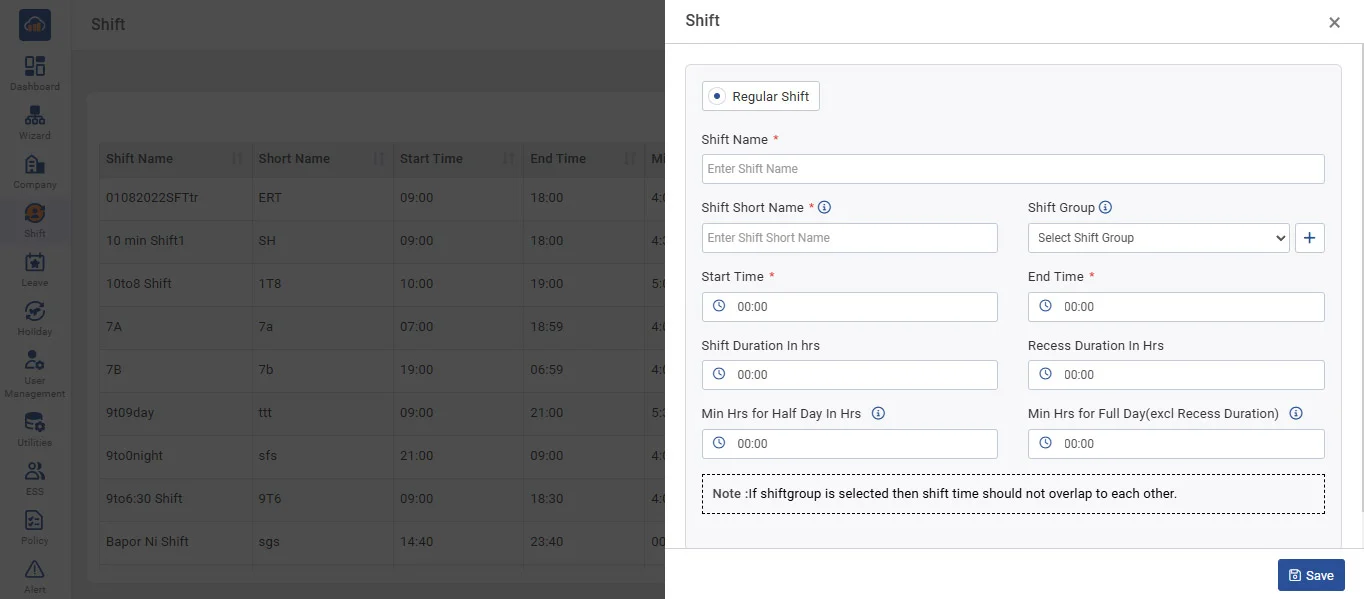Sort table by Shift Name column
The height and width of the screenshot is (599, 1364).
[x=237, y=159]
